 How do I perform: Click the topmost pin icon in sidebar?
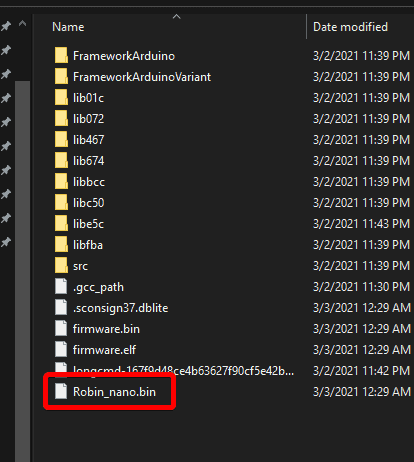(x=6, y=26)
